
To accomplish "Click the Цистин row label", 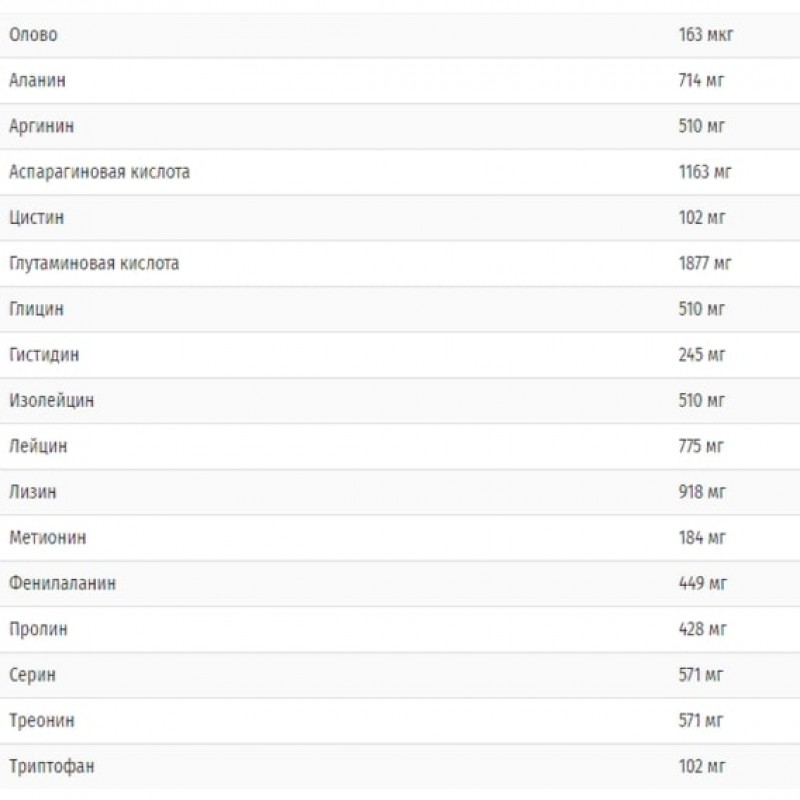I will 37,218.
